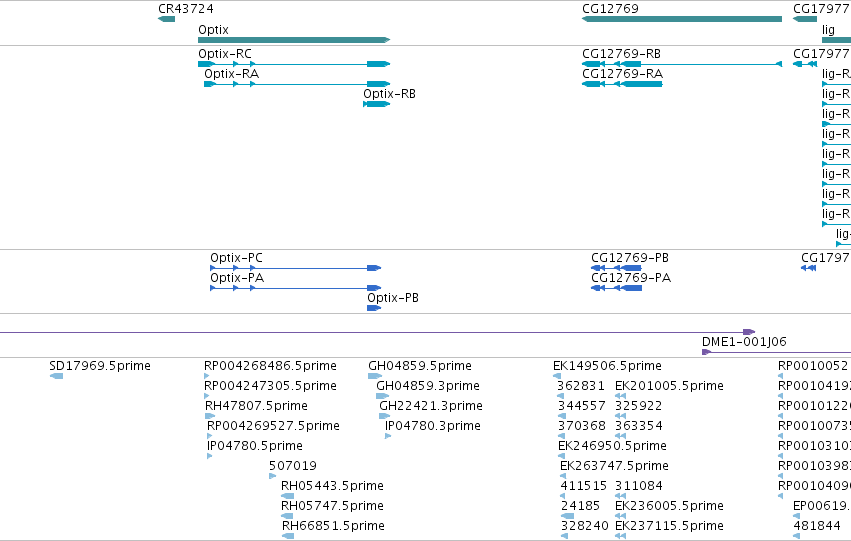851x541 pixels.
Task: Select the GH04859.3prime EST glyph
Action: 383,396
